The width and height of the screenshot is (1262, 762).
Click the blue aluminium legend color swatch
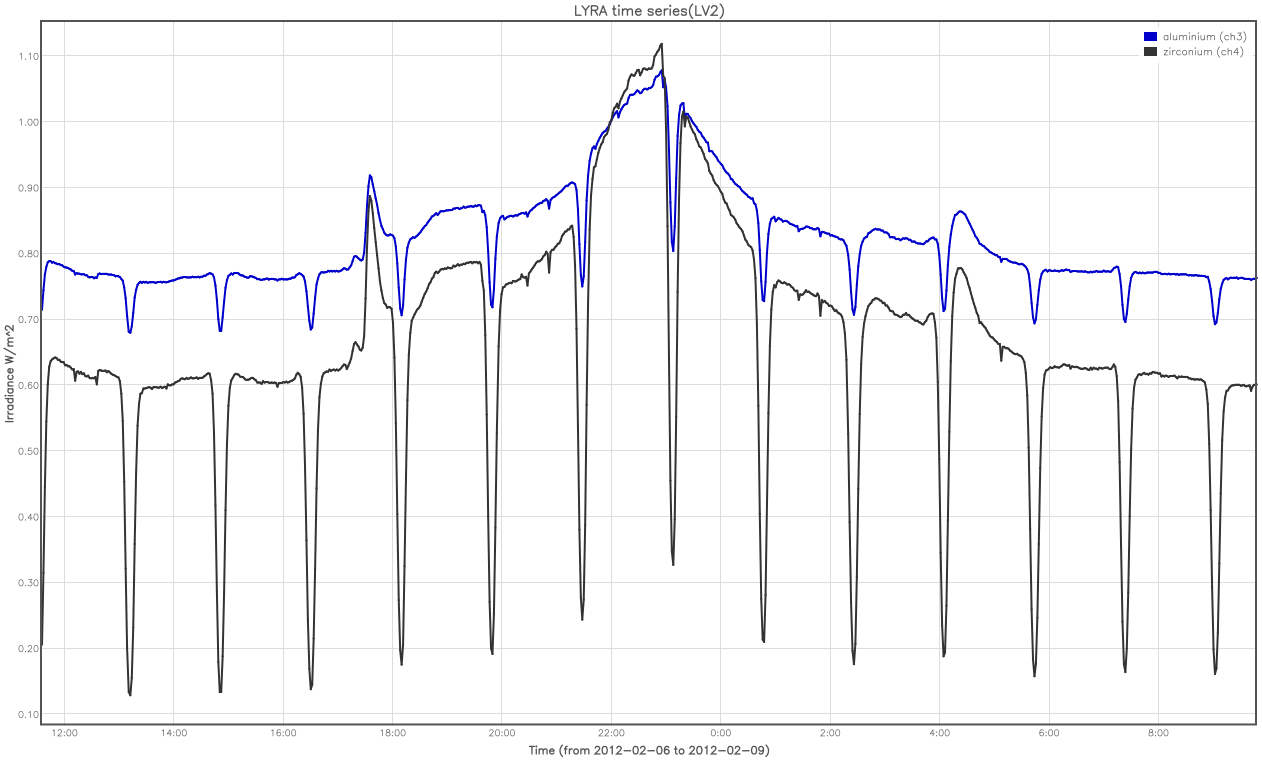1149,37
